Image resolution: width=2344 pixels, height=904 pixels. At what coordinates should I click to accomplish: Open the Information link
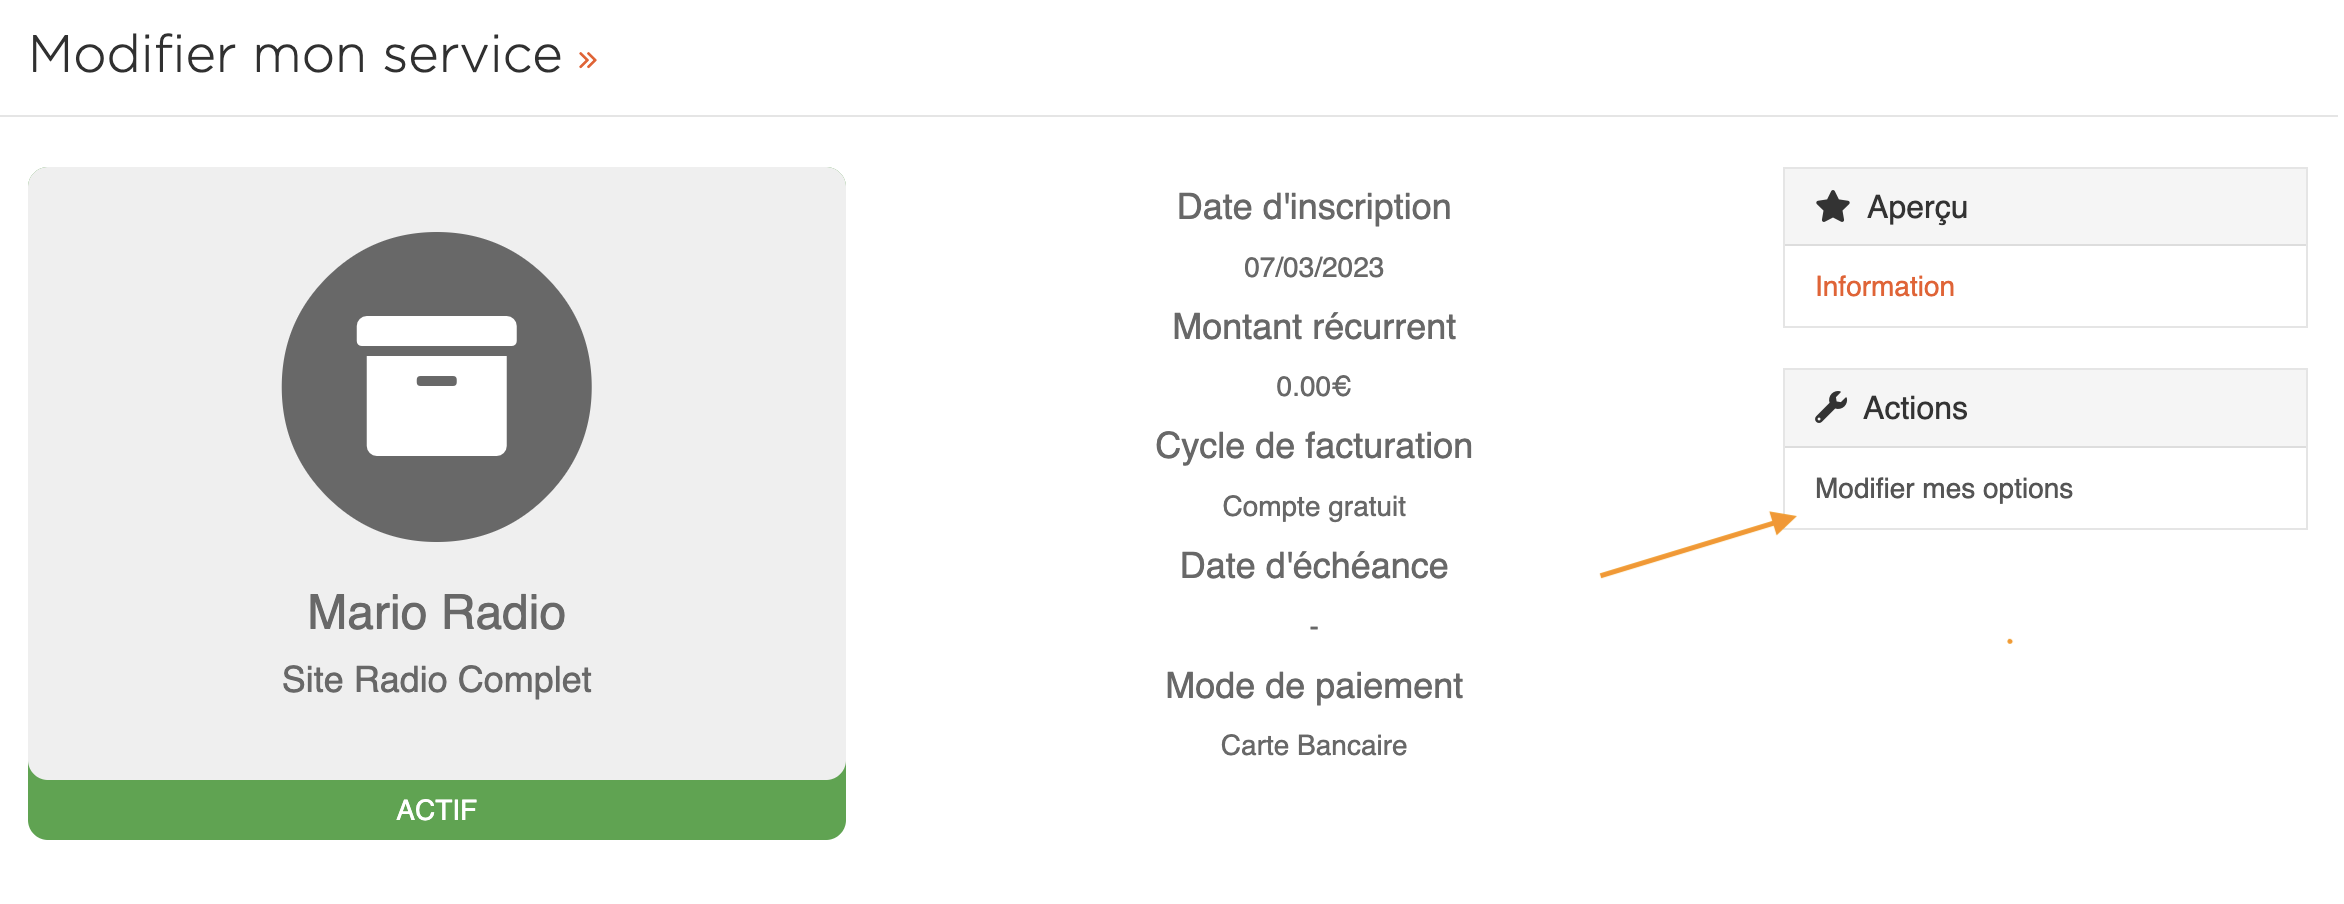(x=1884, y=286)
